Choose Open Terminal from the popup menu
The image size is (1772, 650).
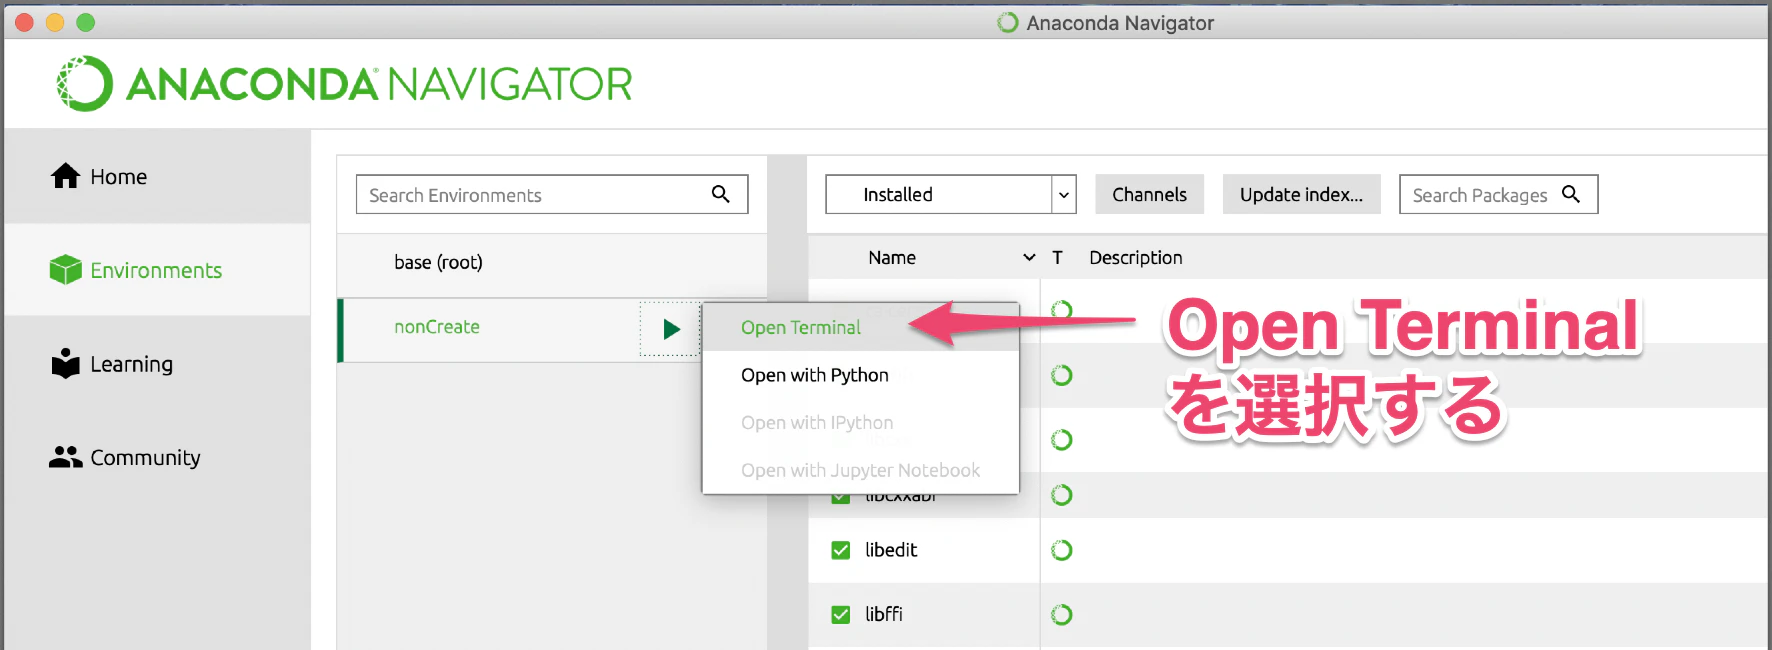pos(860,327)
